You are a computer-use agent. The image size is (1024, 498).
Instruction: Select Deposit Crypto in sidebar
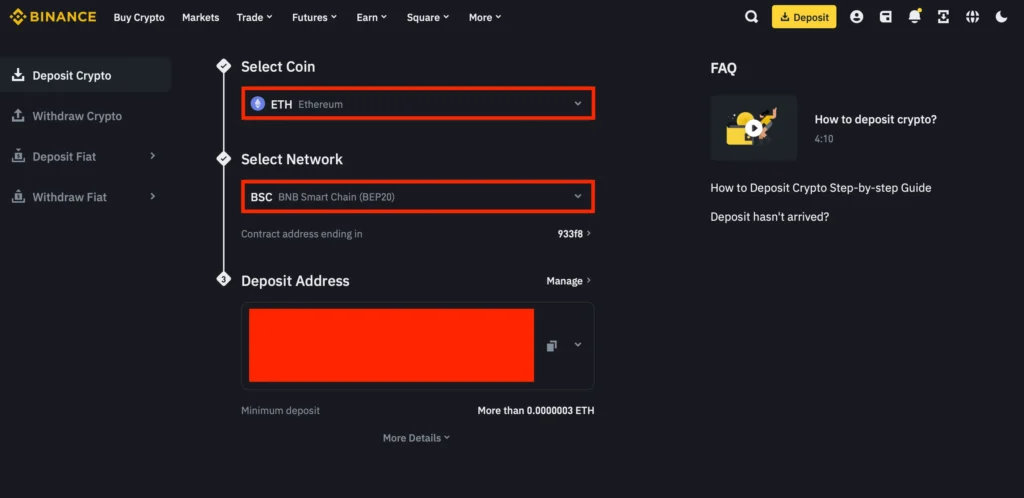click(x=85, y=75)
